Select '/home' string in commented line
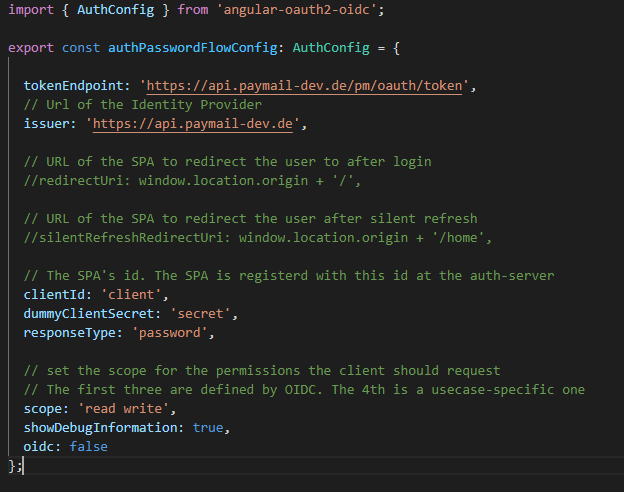 pyautogui.click(x=458, y=238)
